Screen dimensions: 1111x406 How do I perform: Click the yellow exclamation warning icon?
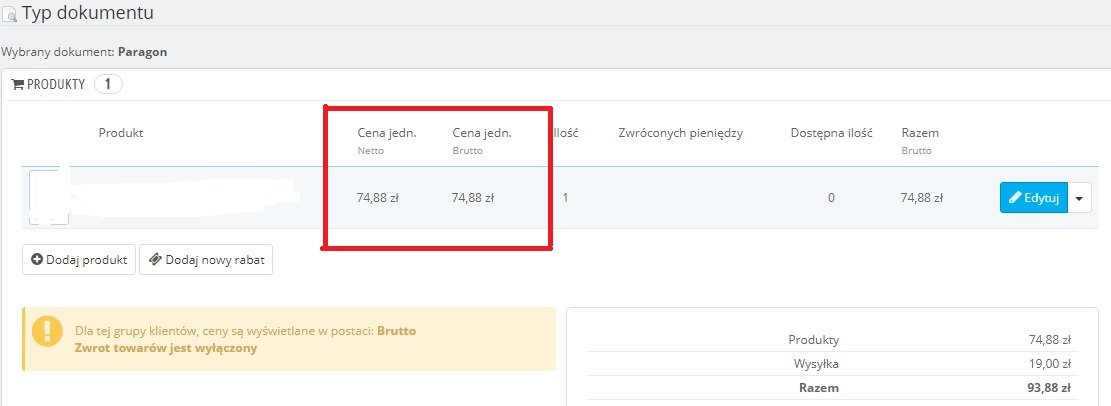[46, 331]
